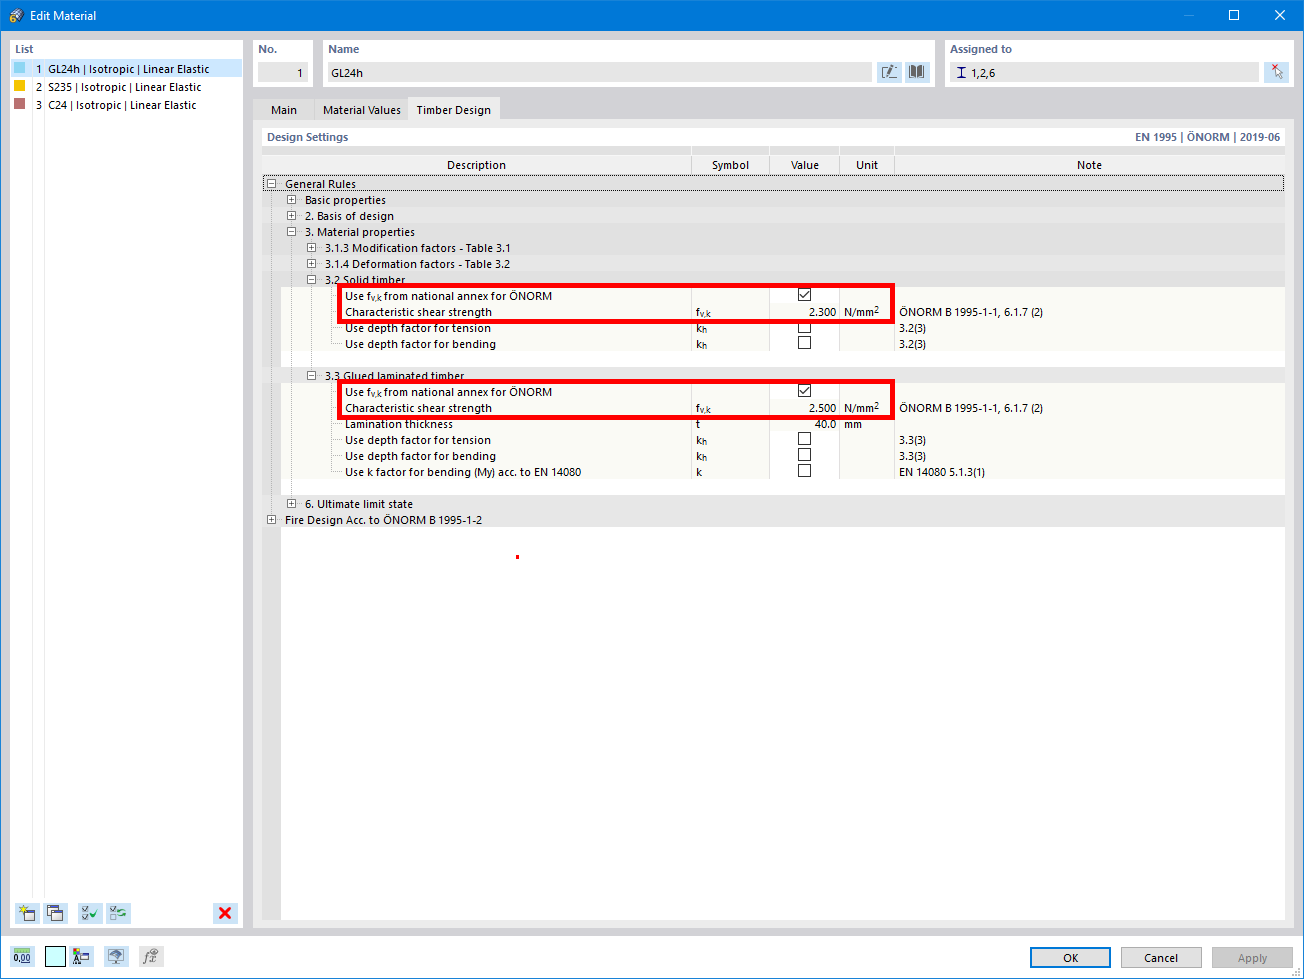
Task: Click the pick-in-graphic cursor icon
Action: [1276, 72]
